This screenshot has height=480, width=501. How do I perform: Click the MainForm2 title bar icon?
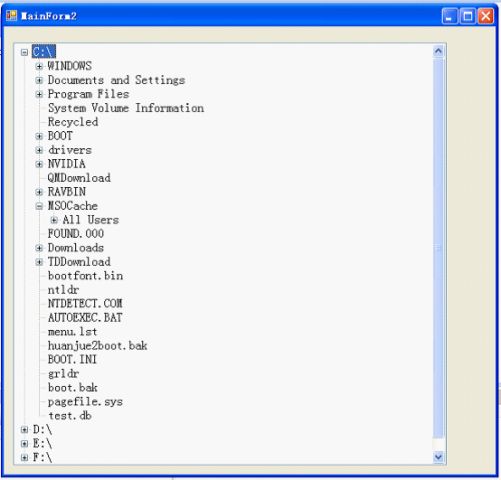point(11,16)
